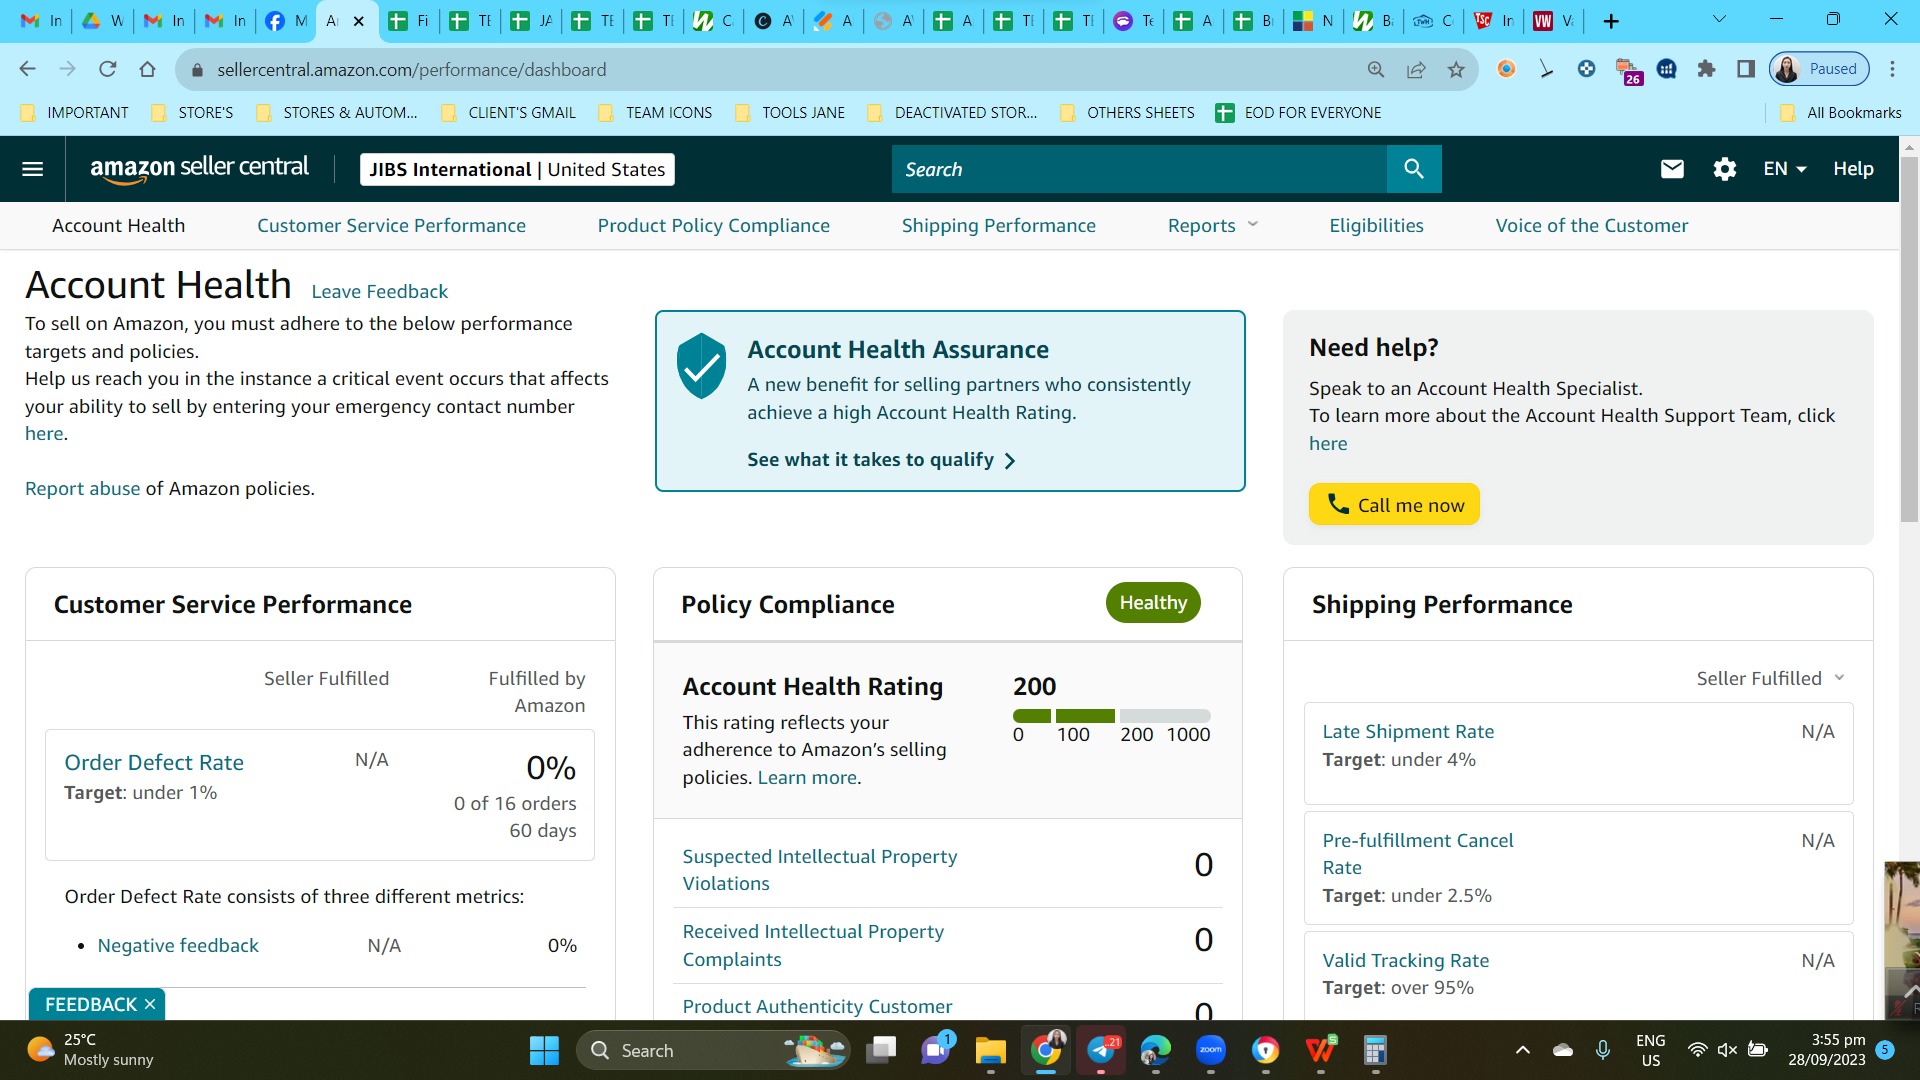
Task: Select the Account Health tab
Action: [x=119, y=226]
